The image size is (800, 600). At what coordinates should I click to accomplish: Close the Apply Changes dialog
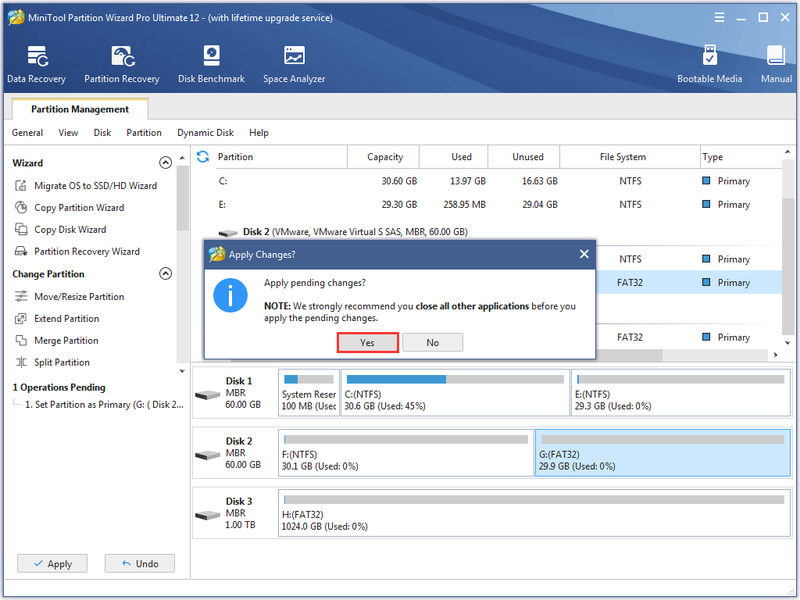tap(584, 254)
